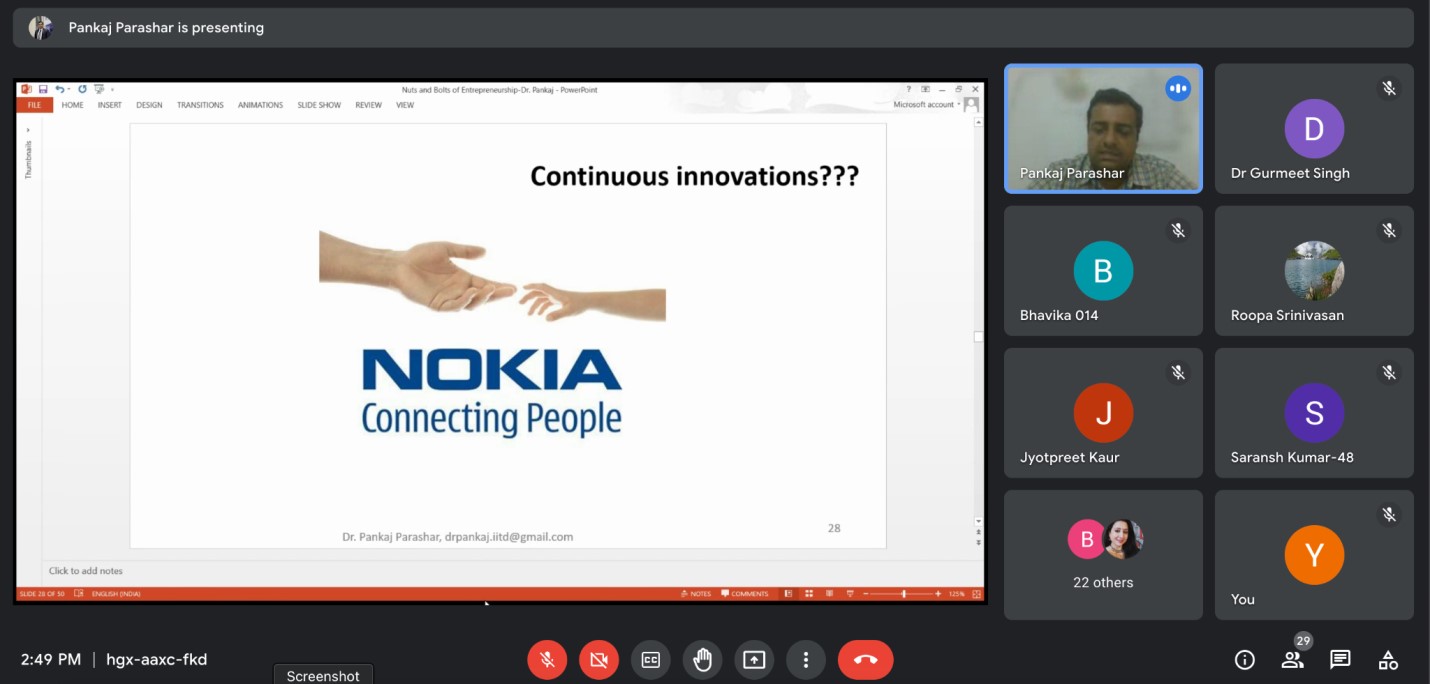Click the Undo arrow in PowerPoint

pyautogui.click(x=60, y=89)
